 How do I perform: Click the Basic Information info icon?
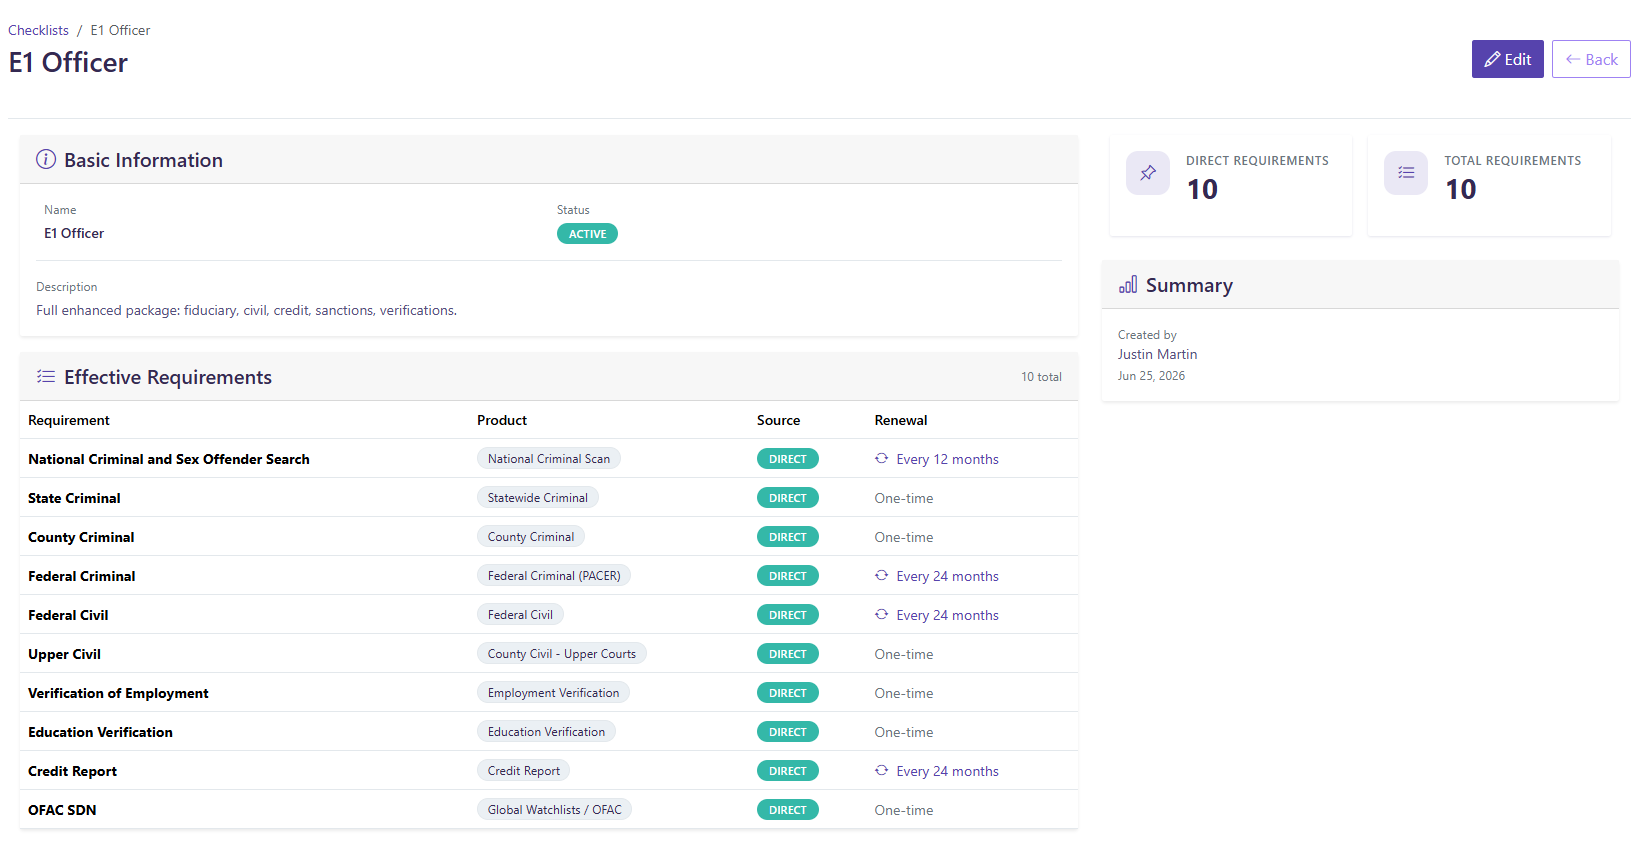pos(46,159)
